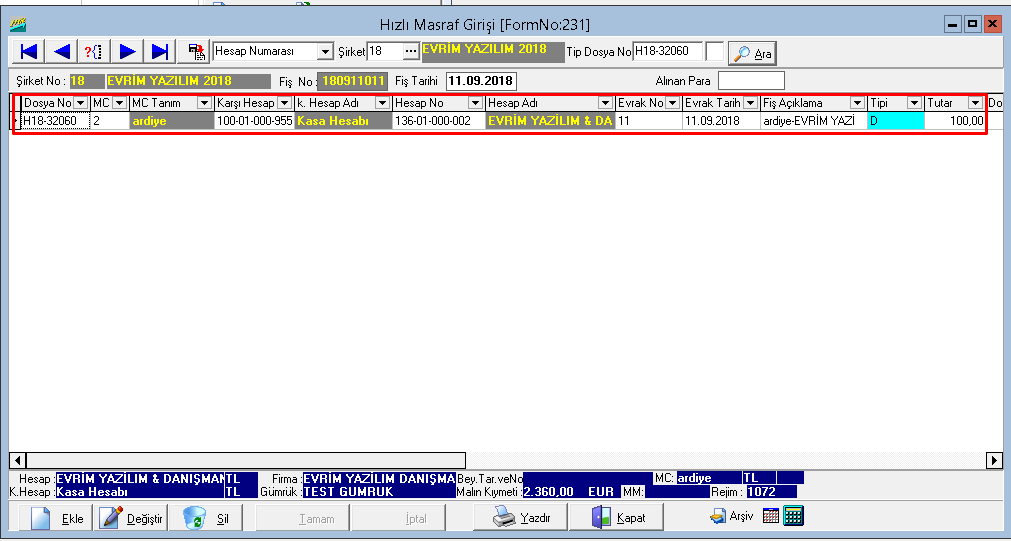Click the Kapat close button
This screenshot has height=541, width=1011.
[x=618, y=516]
